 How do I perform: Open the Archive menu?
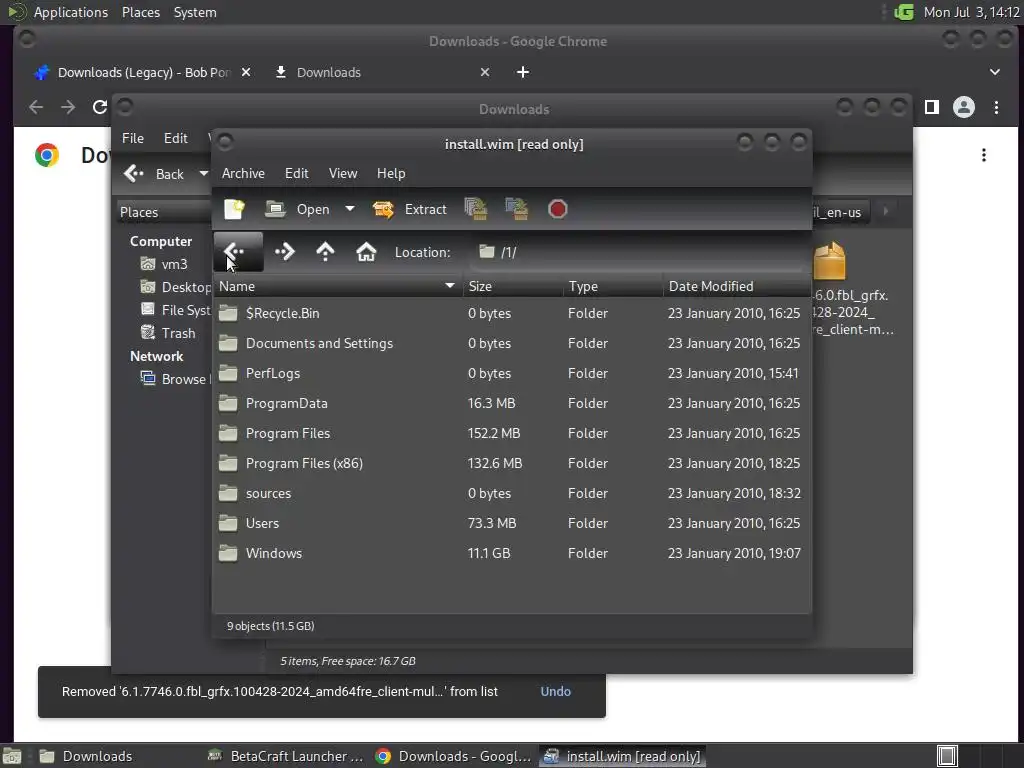(243, 173)
